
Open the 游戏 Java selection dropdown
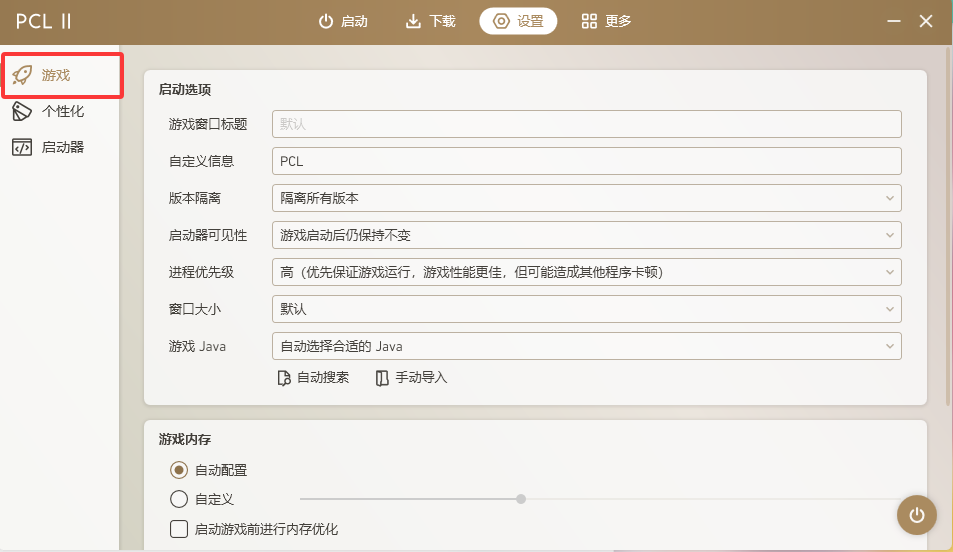pos(587,346)
